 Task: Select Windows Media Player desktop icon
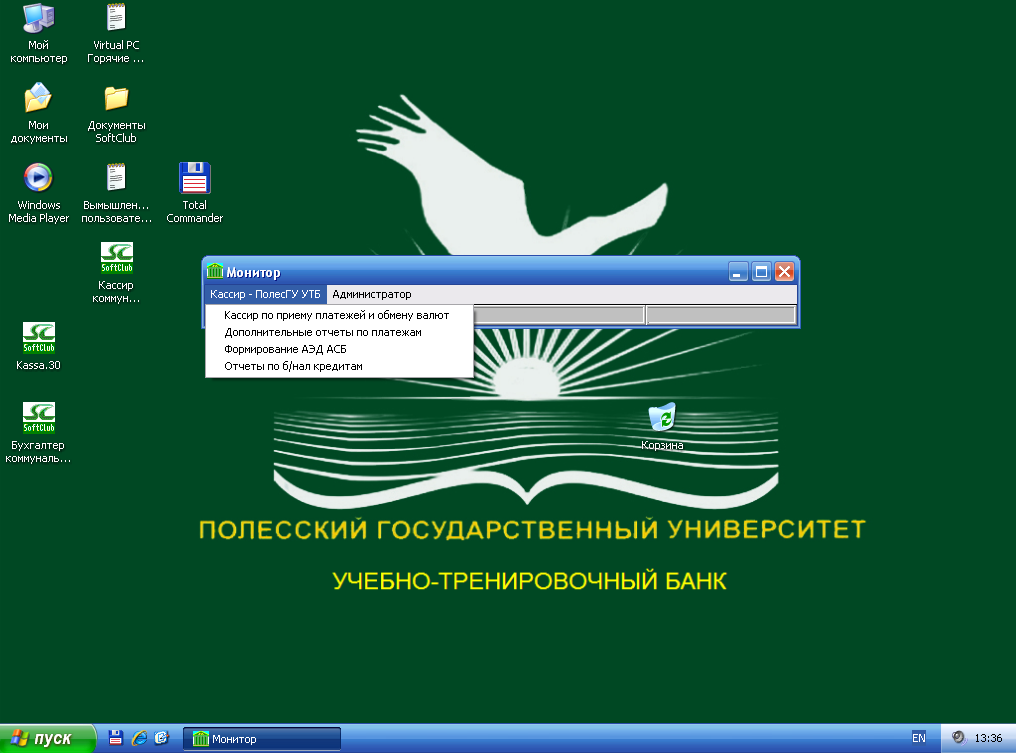click(38, 194)
